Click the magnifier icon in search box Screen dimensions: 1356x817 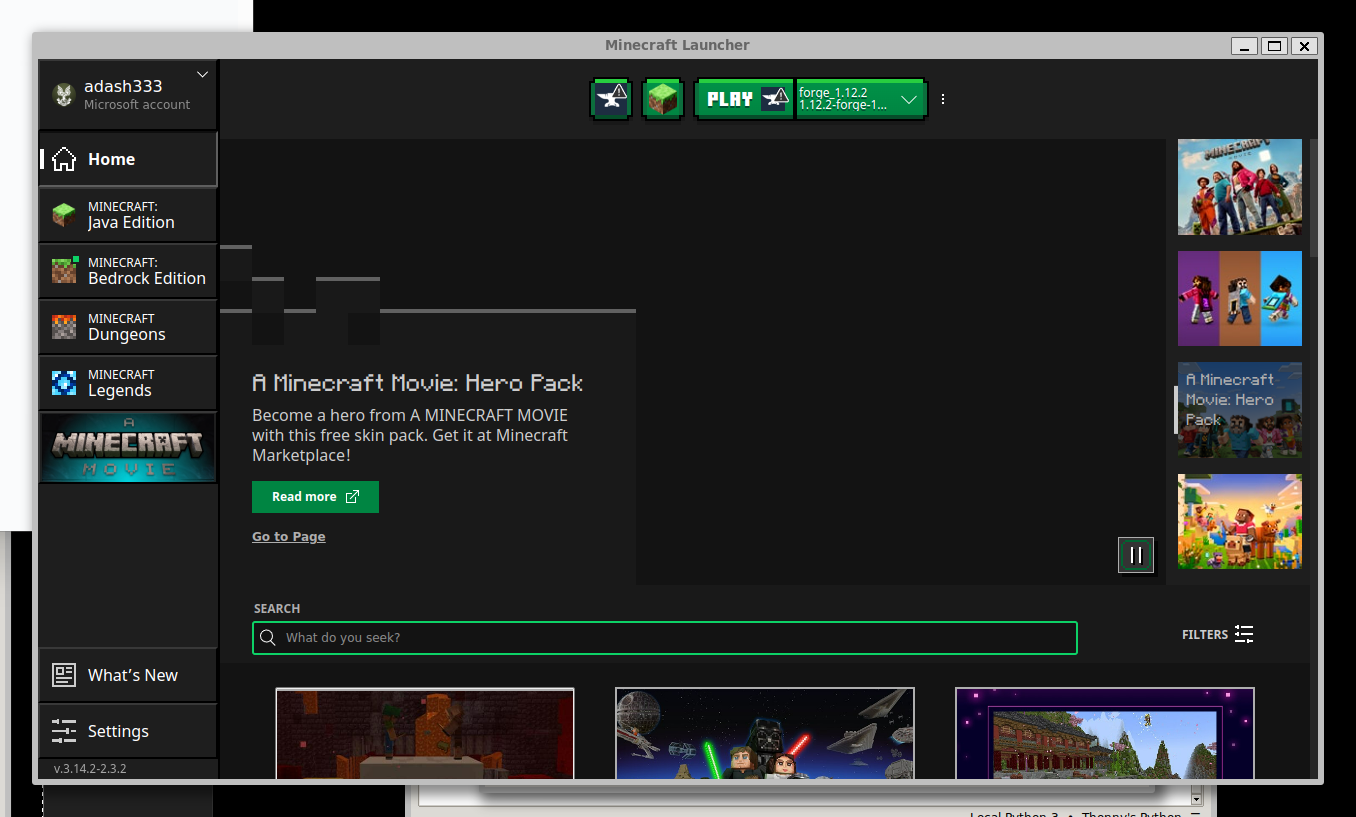(x=268, y=638)
